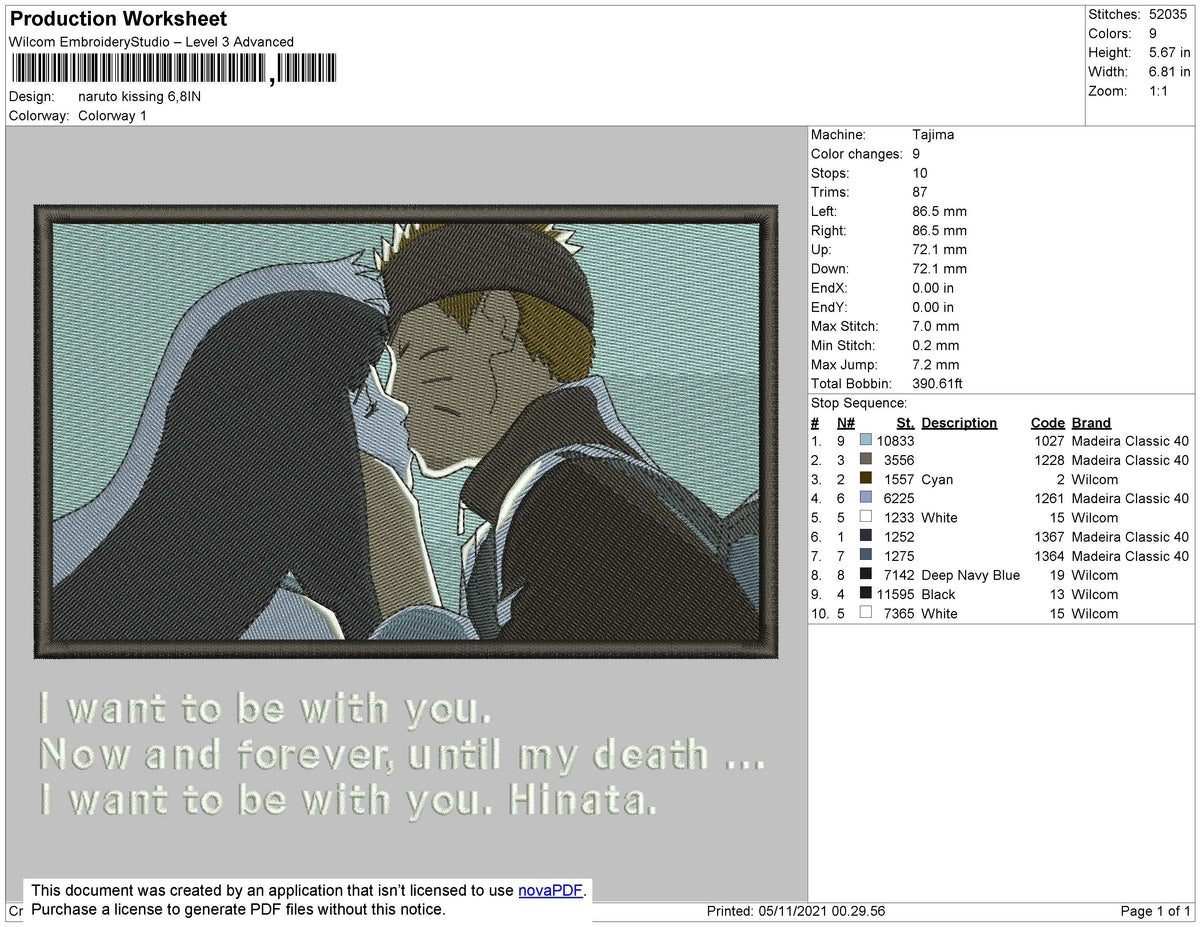
Task: Select the 'Stop Sequence:' label
Action: click(859, 403)
